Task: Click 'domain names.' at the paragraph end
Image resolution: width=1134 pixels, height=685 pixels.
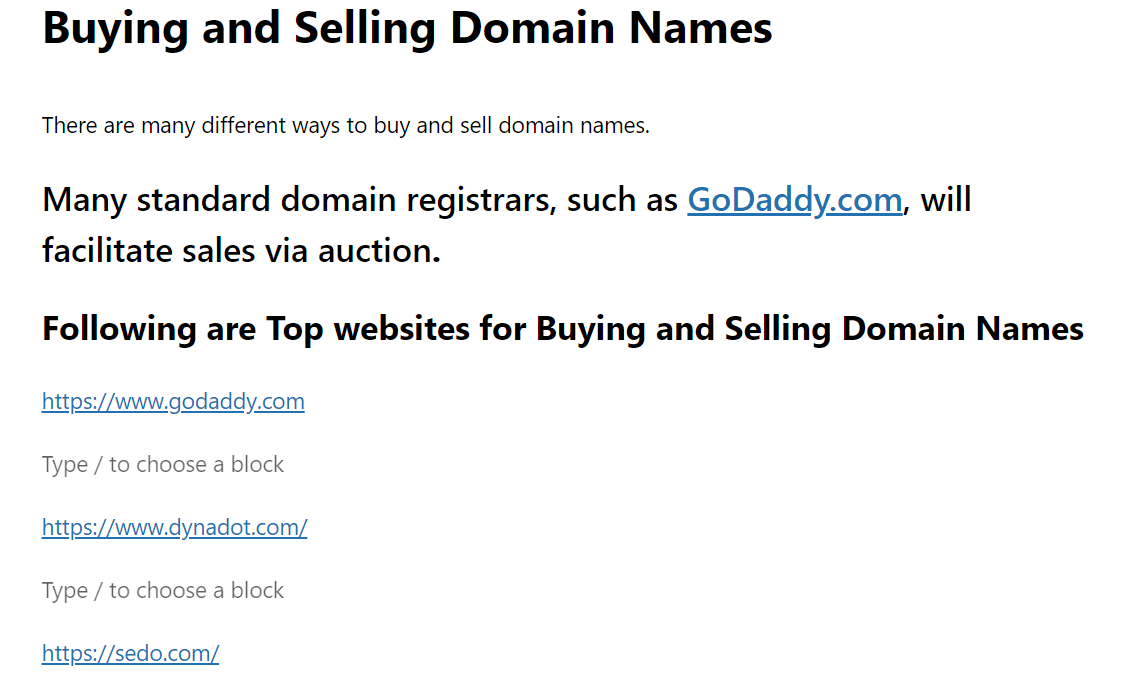Action: (574, 126)
